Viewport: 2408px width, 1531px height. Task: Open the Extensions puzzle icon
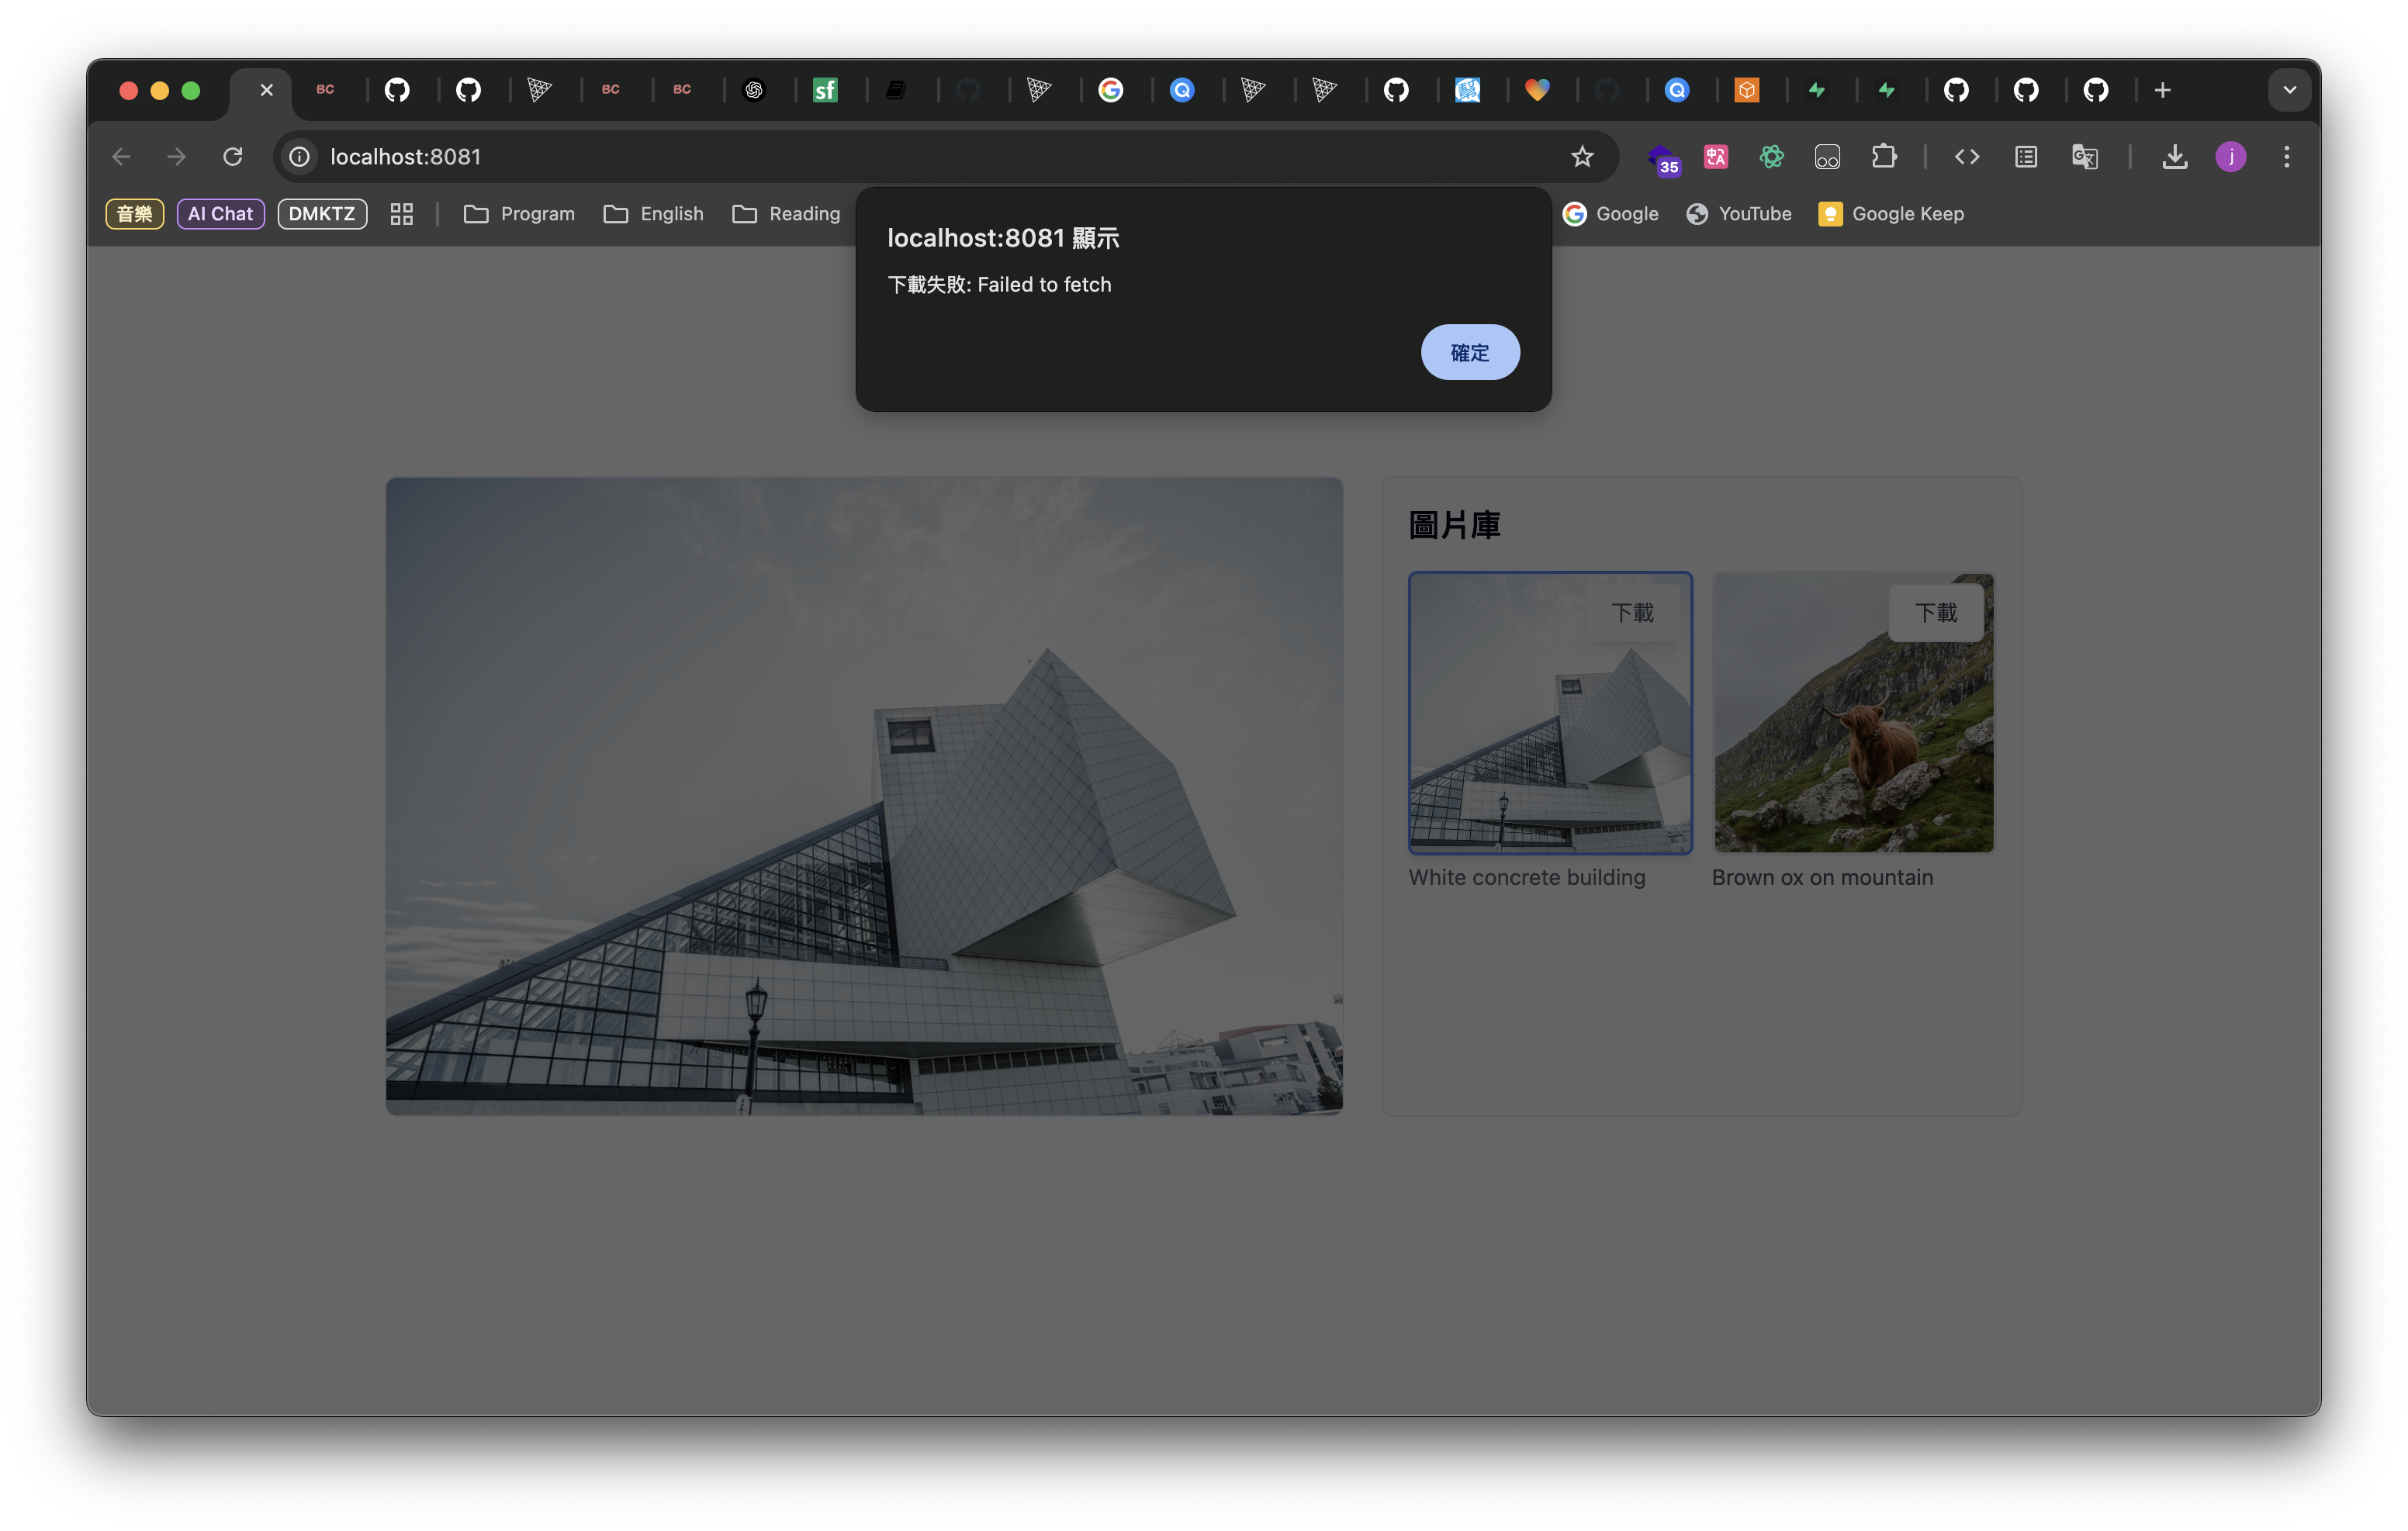point(1883,157)
